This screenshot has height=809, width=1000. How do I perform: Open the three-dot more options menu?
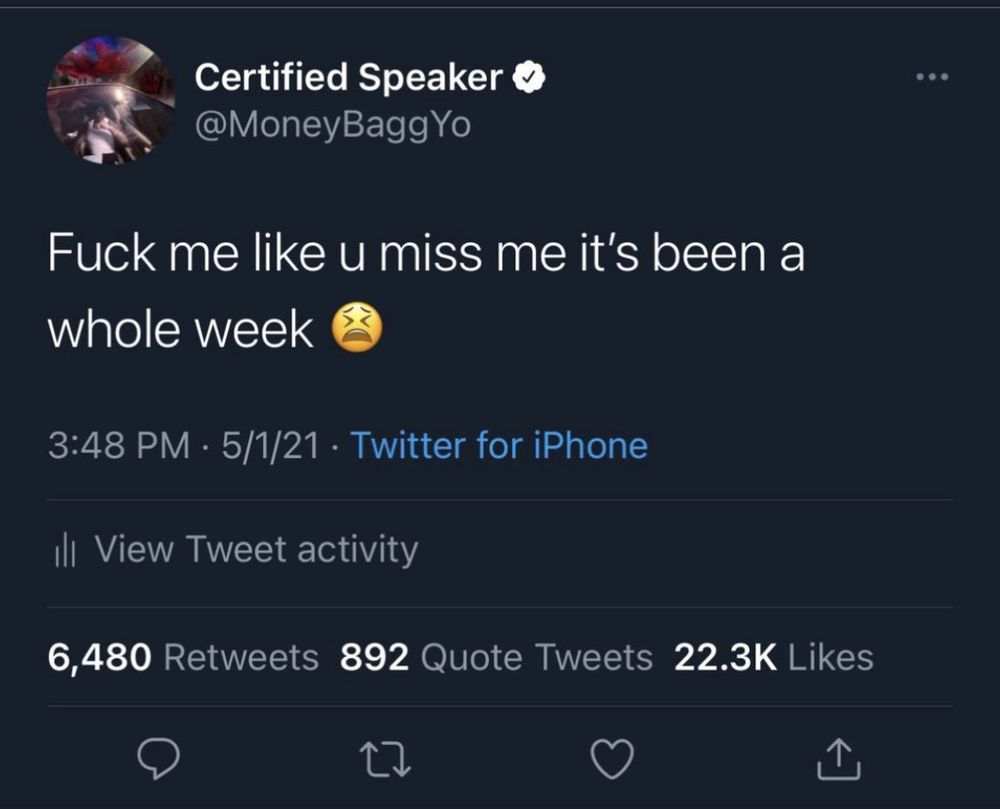pyautogui.click(x=932, y=77)
